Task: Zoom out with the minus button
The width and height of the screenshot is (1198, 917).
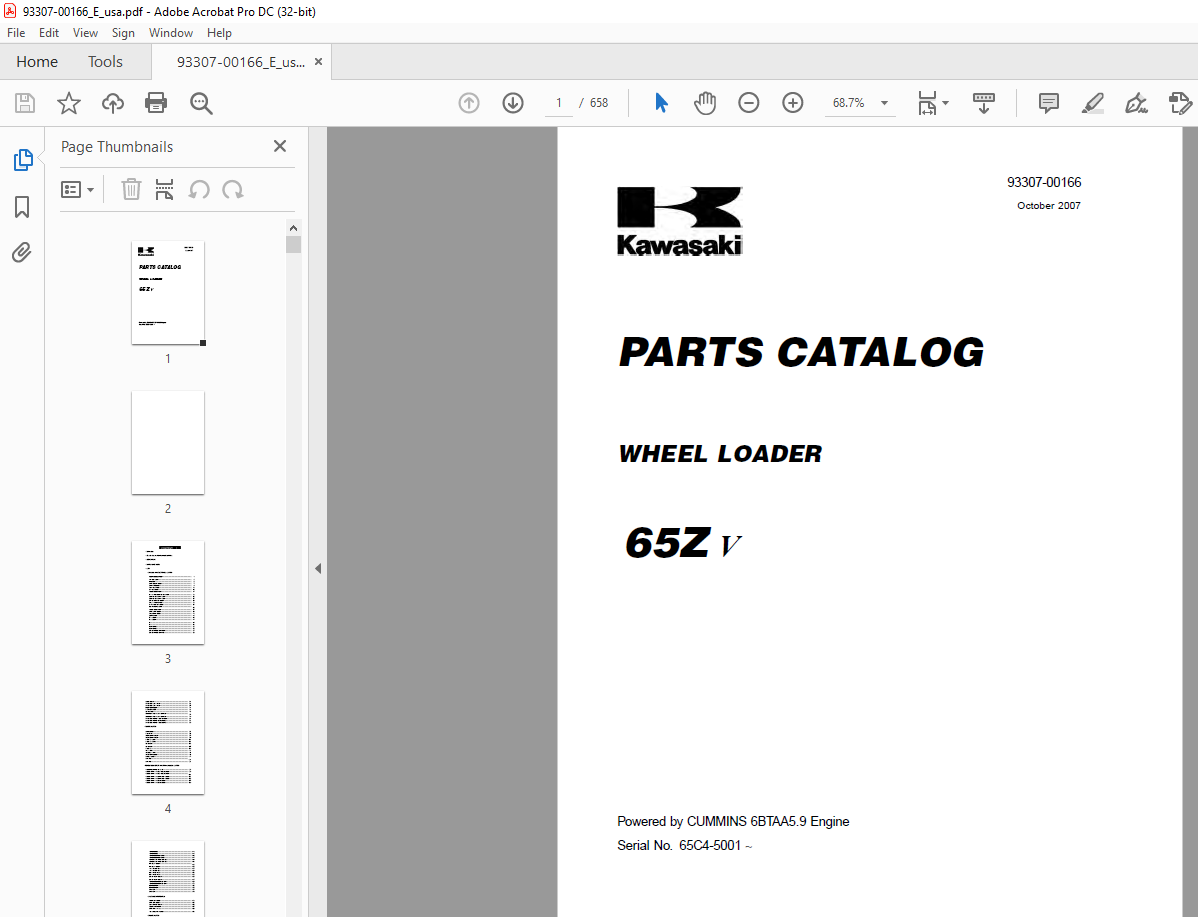Action: pyautogui.click(x=749, y=103)
